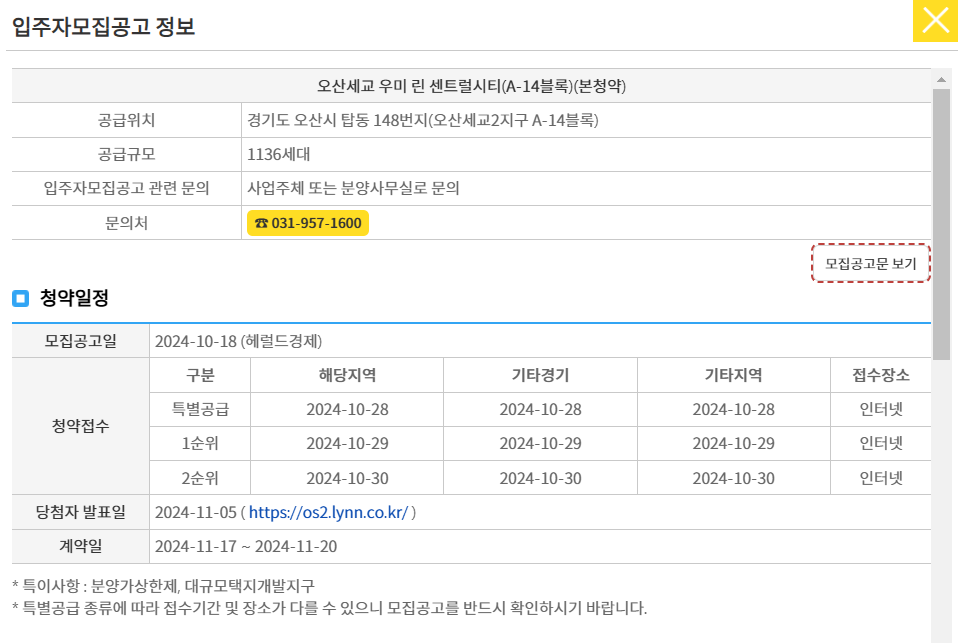Click the 입주자모집공고 관련 문의 label
Image resolution: width=974 pixels, height=643 pixels.
(x=126, y=188)
